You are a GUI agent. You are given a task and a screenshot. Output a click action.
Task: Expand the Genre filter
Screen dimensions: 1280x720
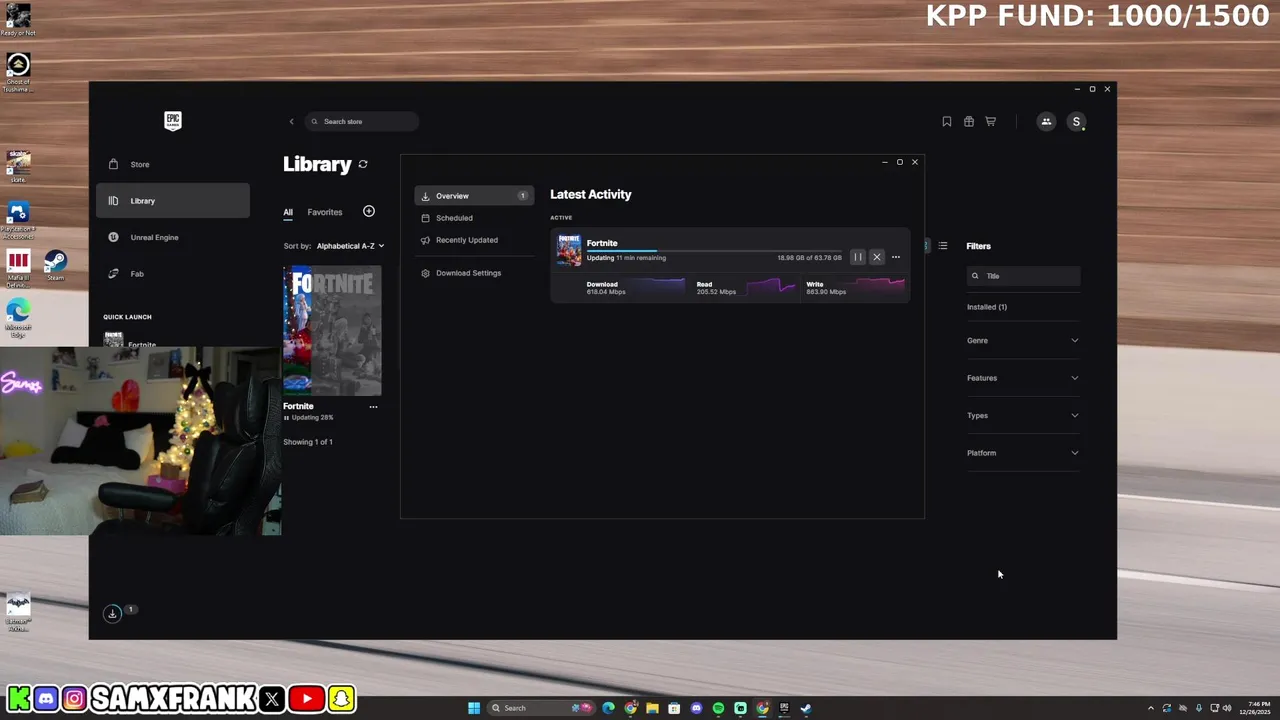pyautogui.click(x=1023, y=341)
